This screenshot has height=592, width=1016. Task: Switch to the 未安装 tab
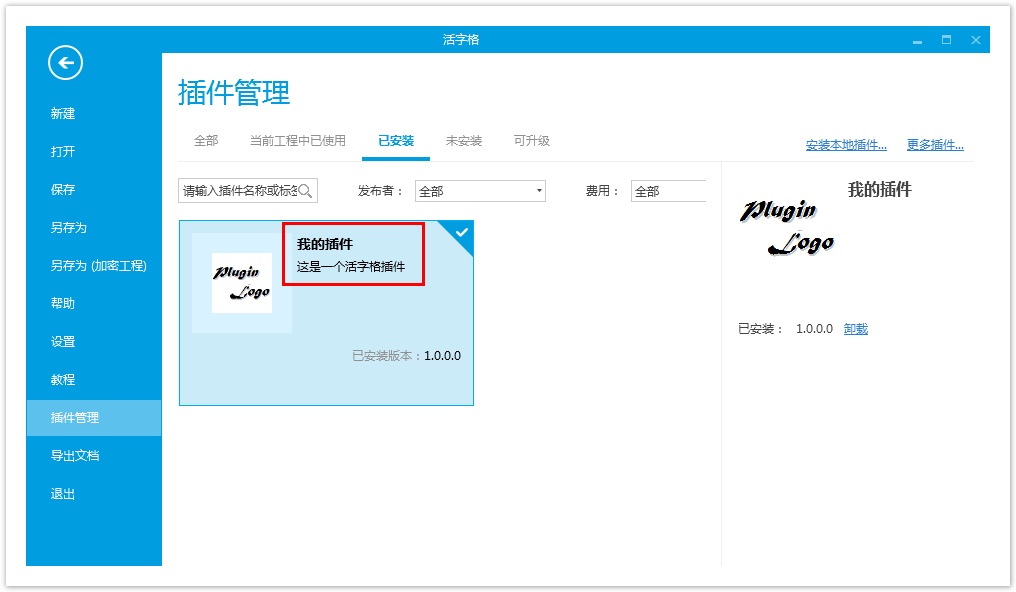(464, 141)
